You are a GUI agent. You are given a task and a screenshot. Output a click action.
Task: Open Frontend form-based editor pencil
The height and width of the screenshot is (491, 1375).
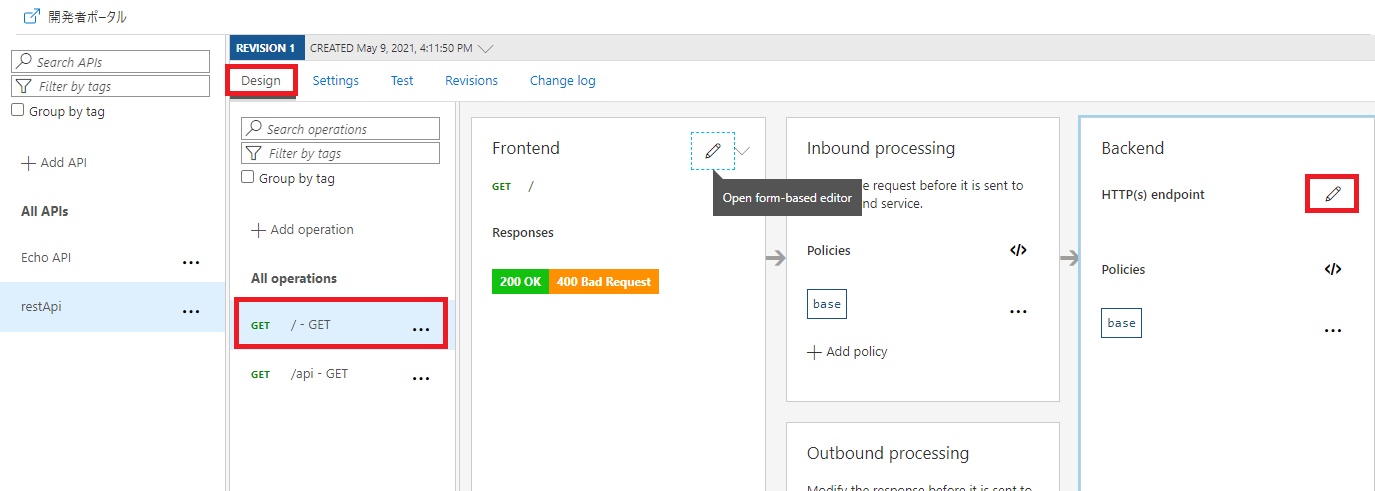click(x=712, y=151)
